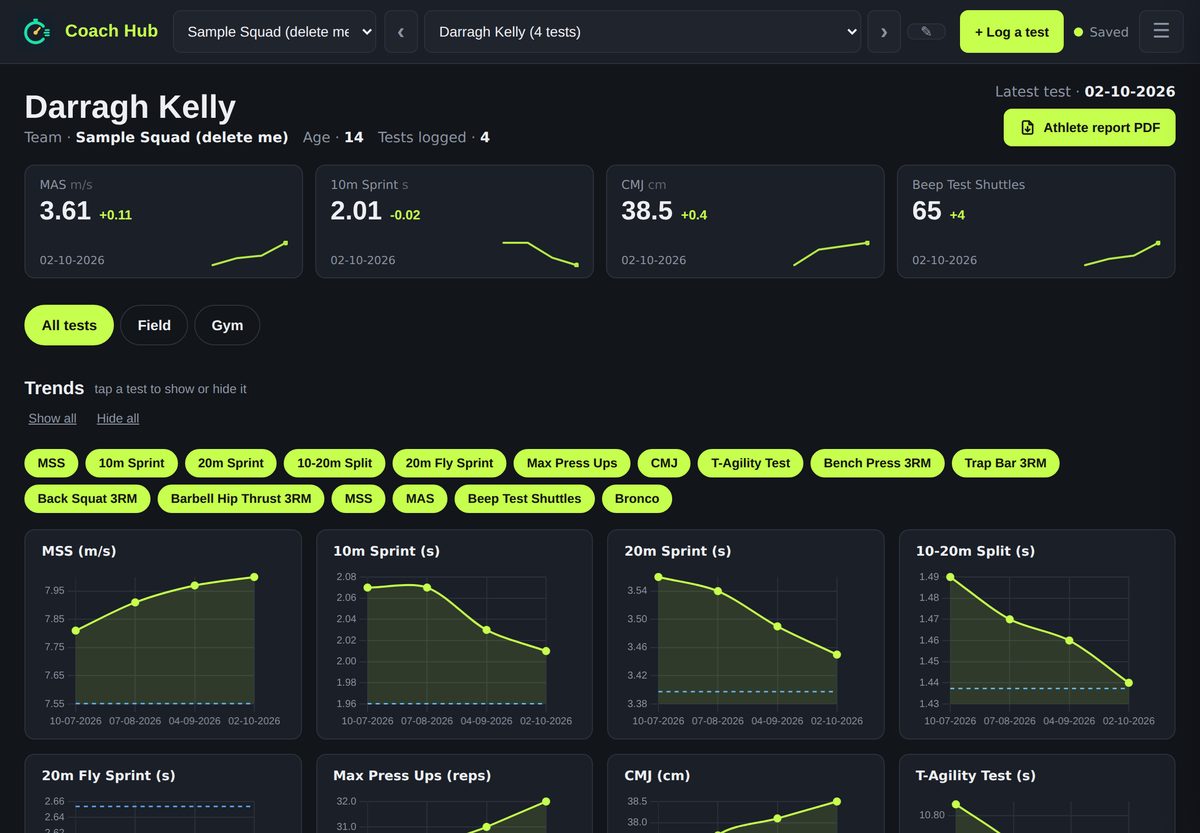Download the Athlete report PDF
1200x833 pixels.
click(x=1090, y=128)
